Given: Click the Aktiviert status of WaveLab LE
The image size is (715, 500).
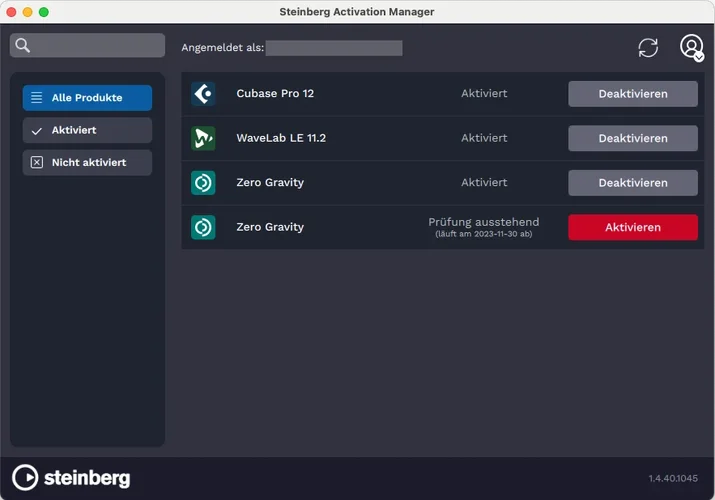Looking at the screenshot, I should pos(484,138).
